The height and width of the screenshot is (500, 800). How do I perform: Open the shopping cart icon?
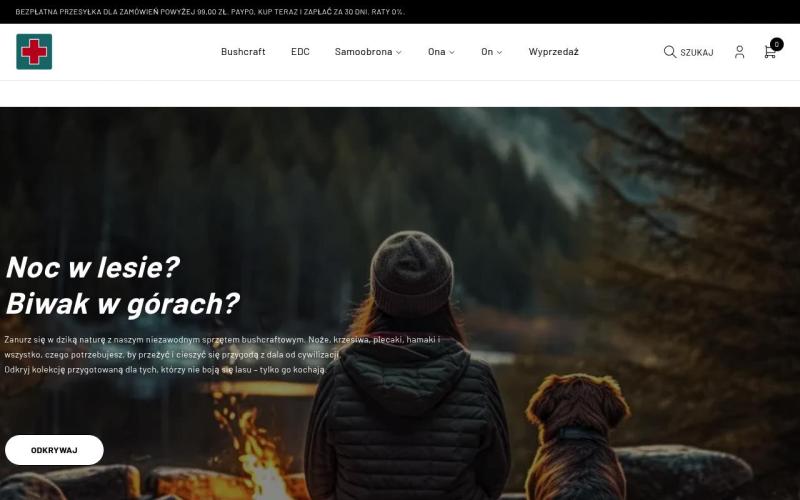point(769,53)
